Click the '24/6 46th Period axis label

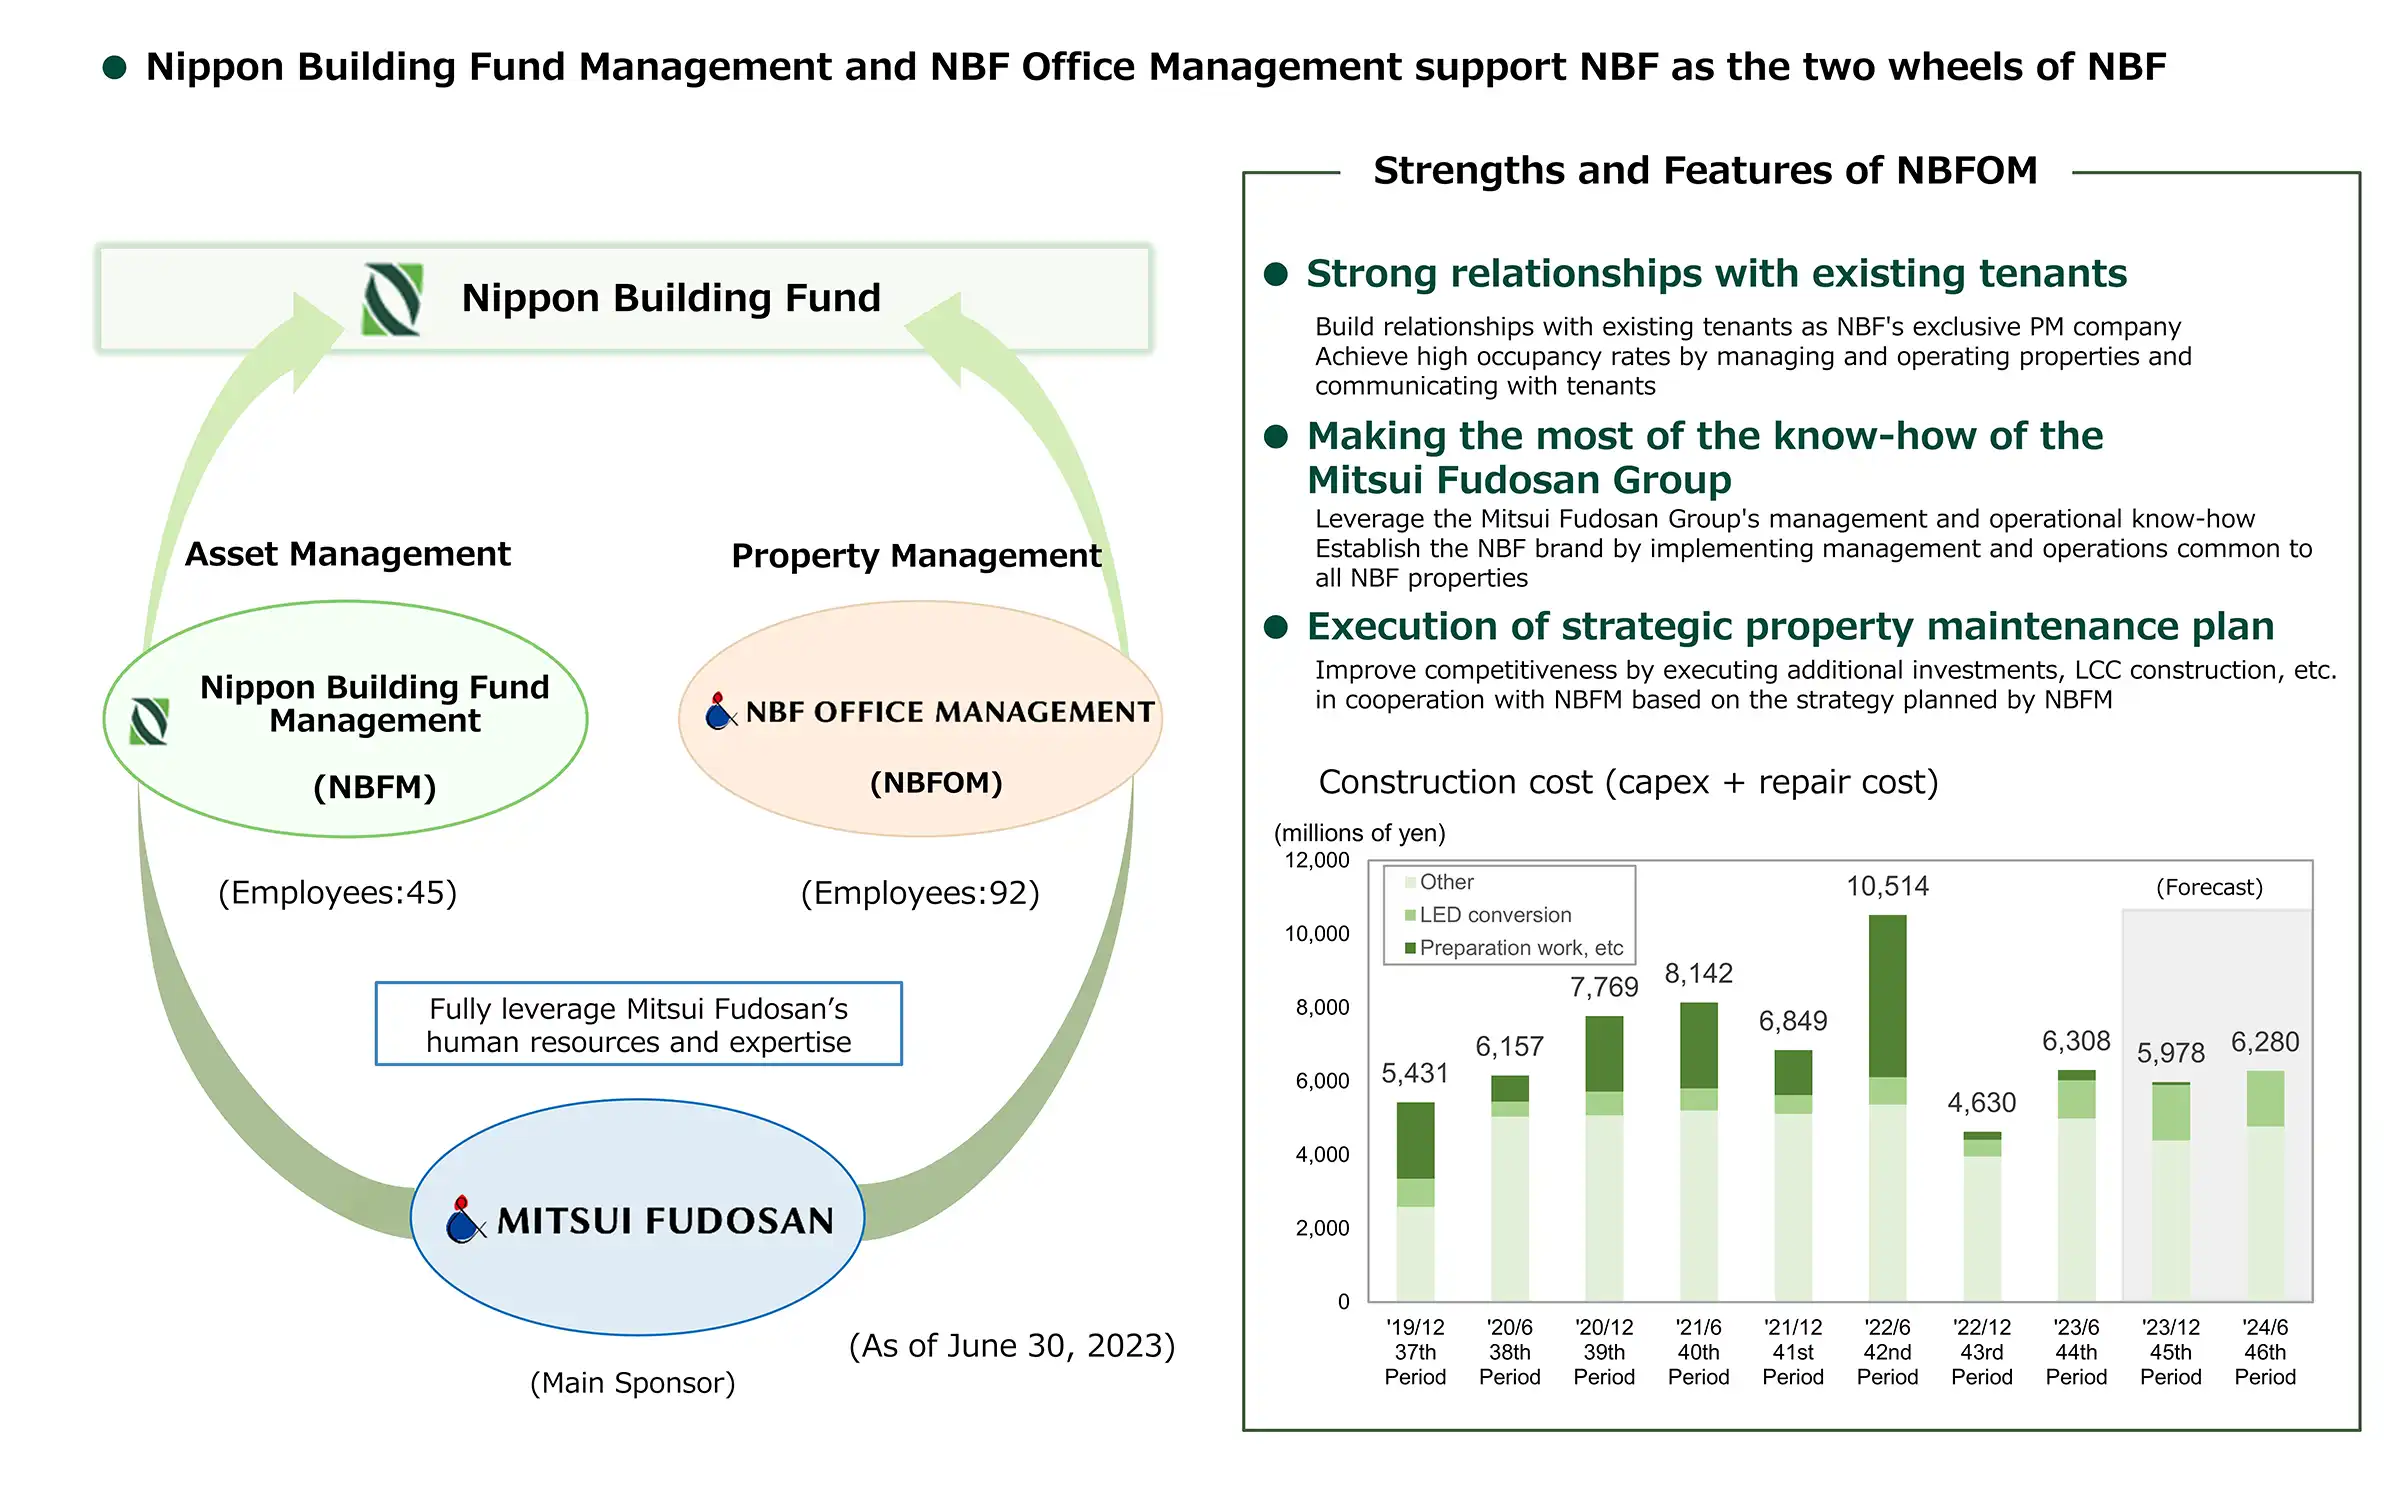pyautogui.click(x=2265, y=1352)
